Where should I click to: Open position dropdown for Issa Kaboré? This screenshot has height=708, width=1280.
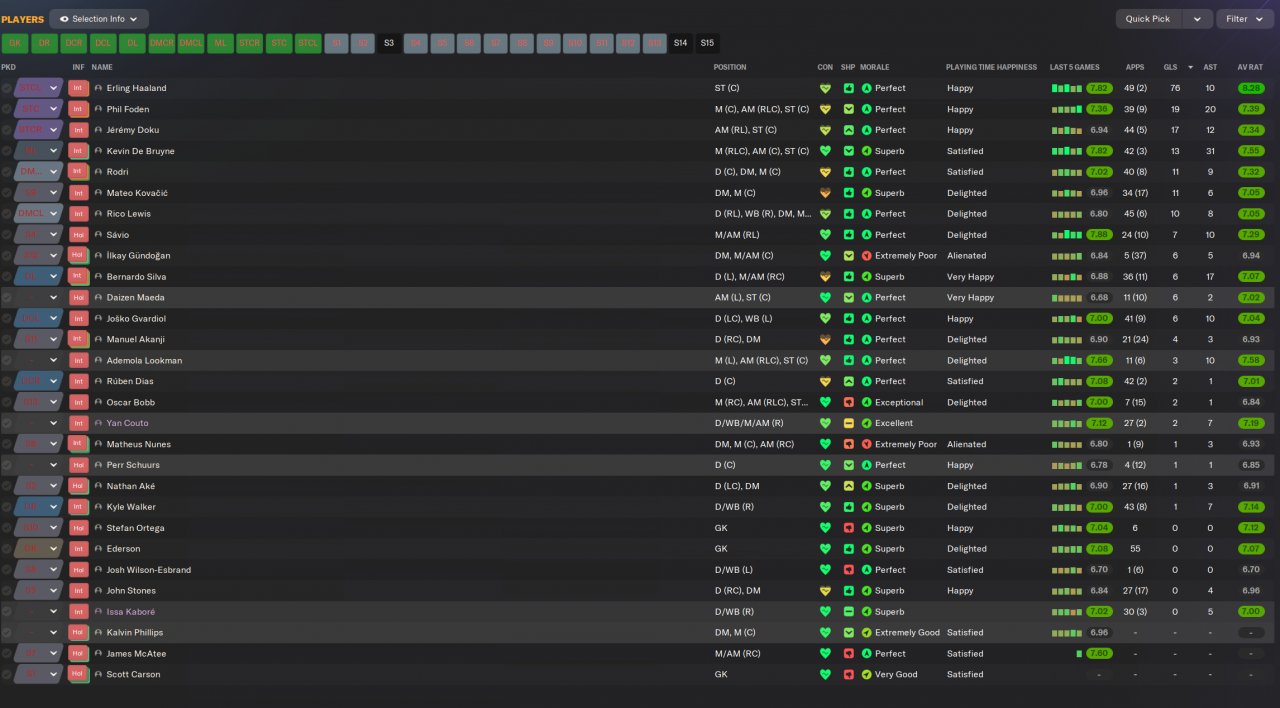coord(54,611)
